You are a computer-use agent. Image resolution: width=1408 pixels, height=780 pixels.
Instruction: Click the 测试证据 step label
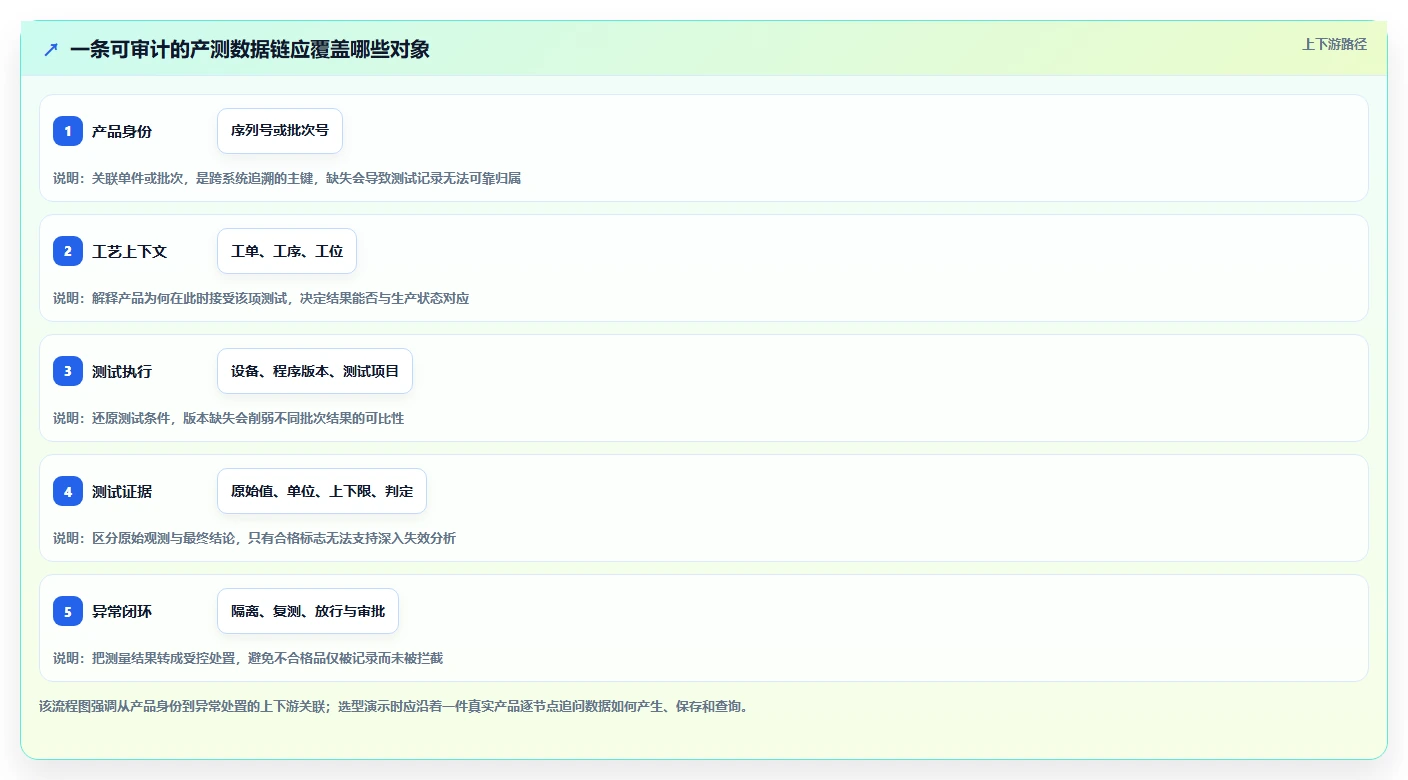click(x=122, y=491)
